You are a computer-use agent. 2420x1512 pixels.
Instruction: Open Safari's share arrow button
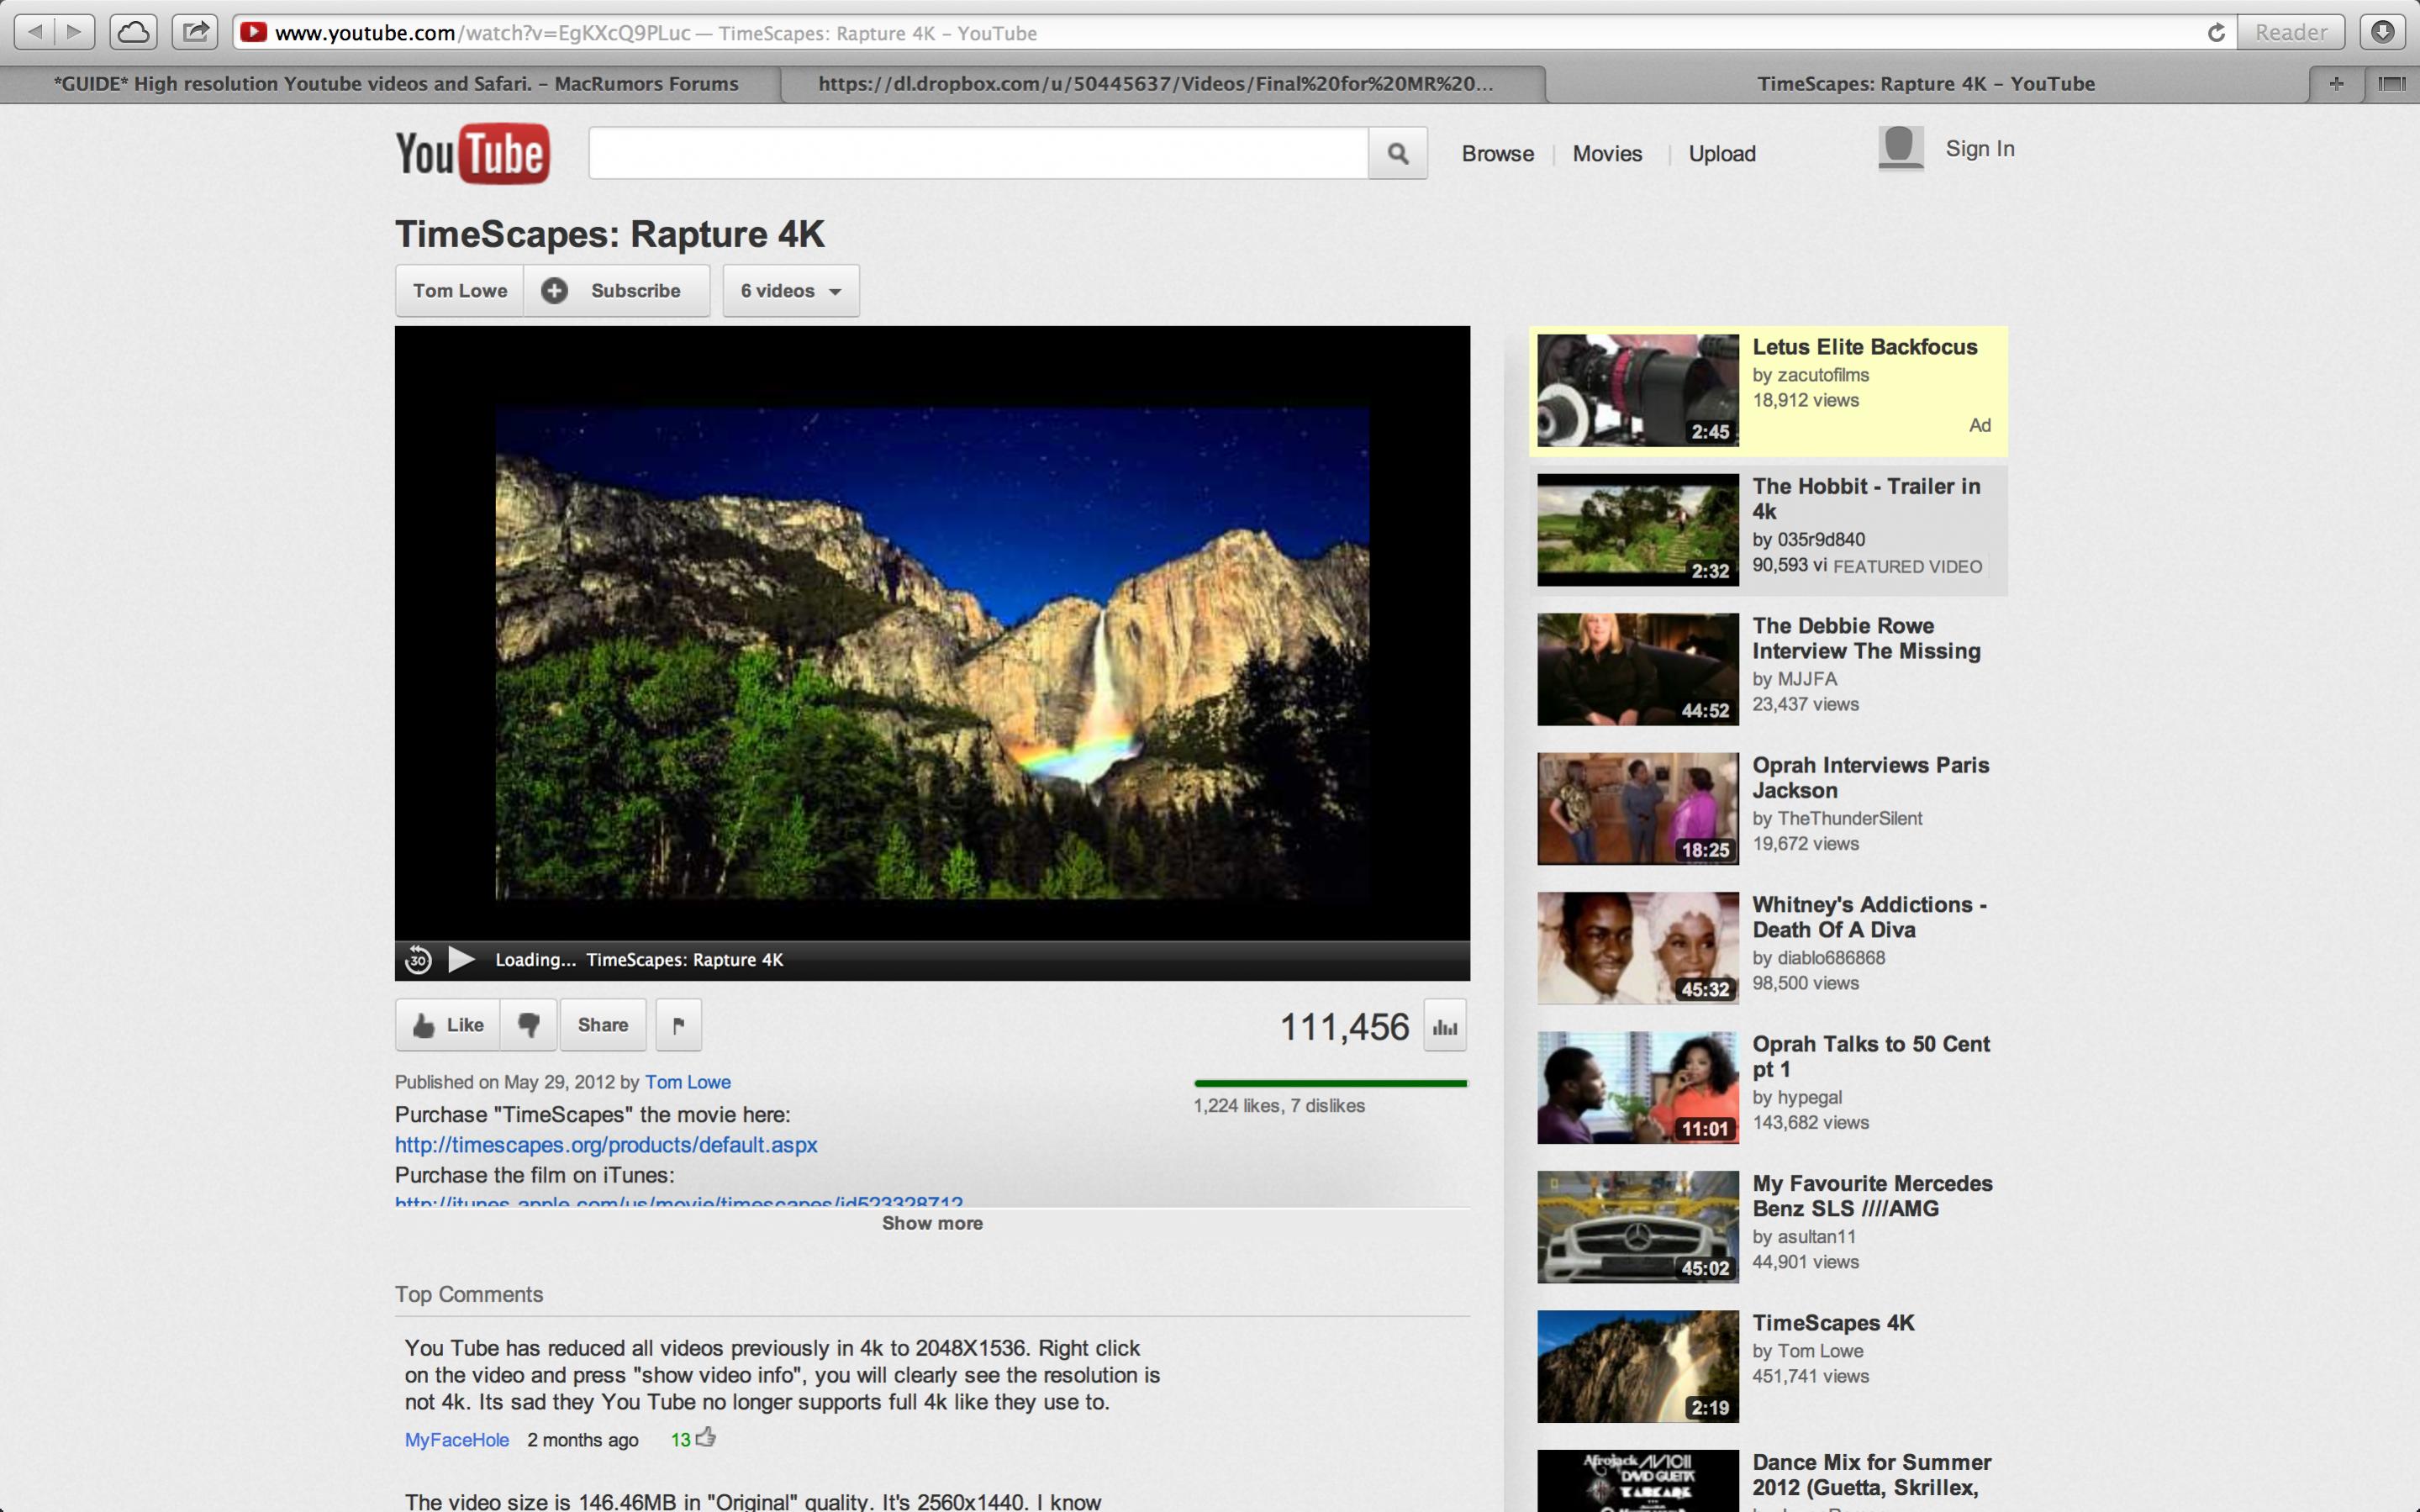[x=195, y=32]
